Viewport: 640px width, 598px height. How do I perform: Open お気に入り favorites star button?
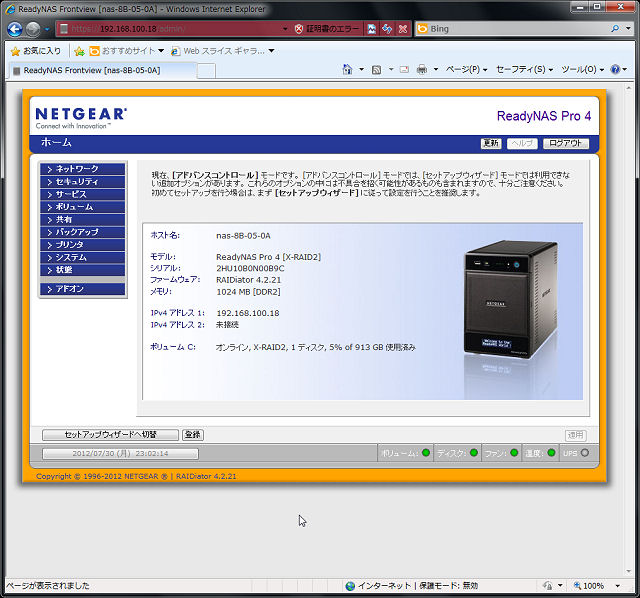coord(36,51)
